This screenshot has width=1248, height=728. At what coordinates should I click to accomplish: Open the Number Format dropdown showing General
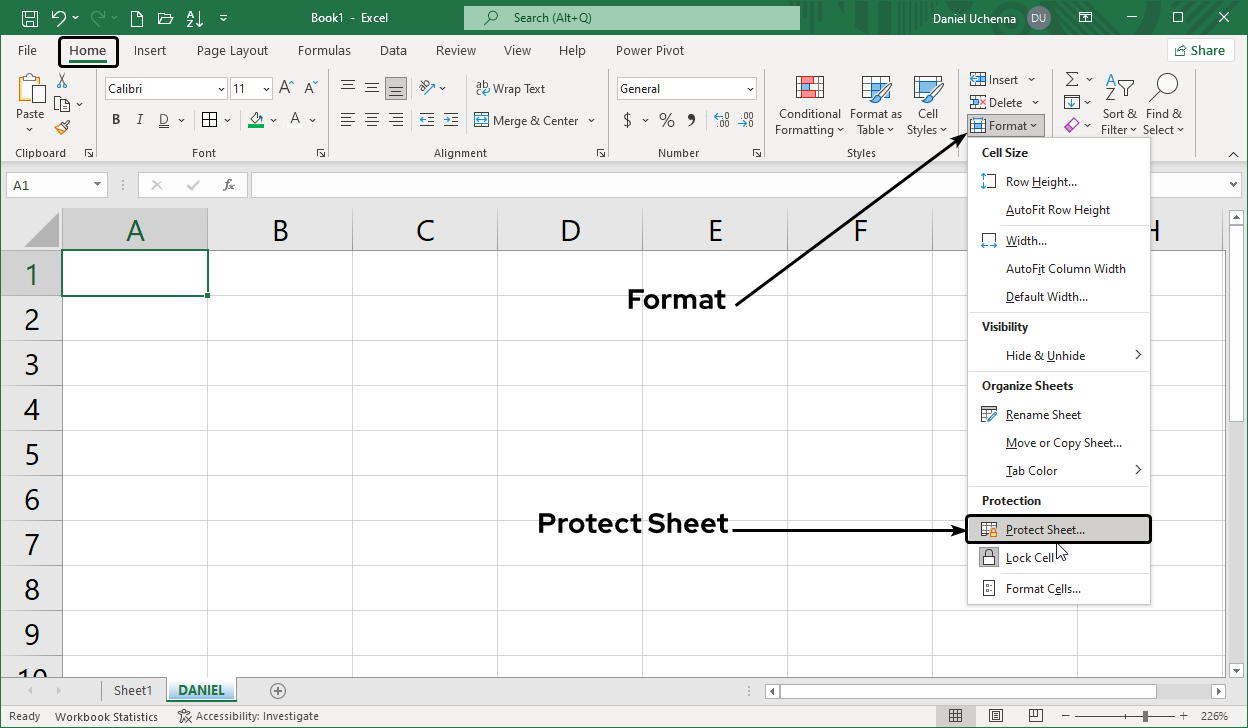coord(686,88)
